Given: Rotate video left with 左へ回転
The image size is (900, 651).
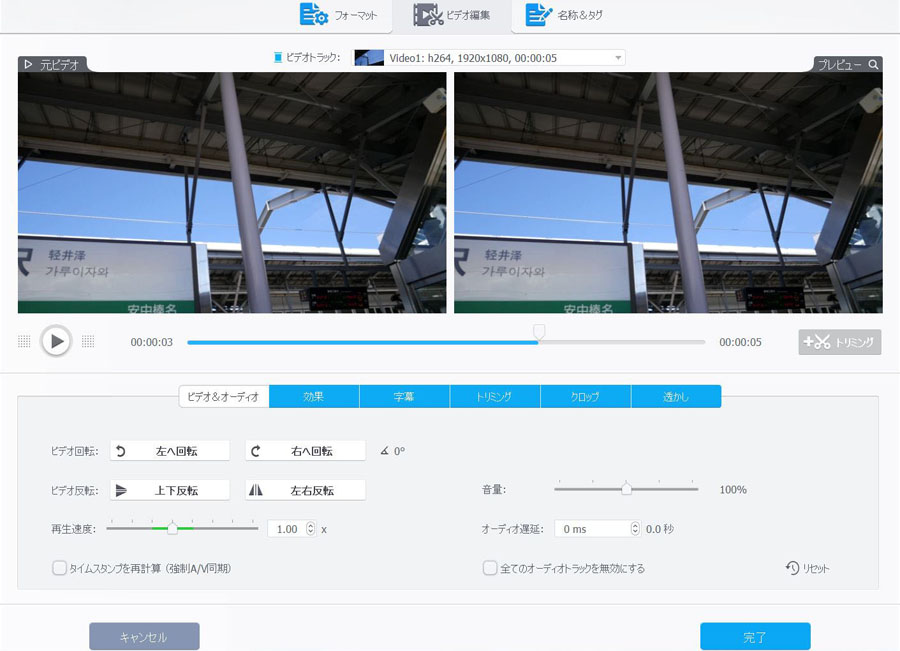Looking at the screenshot, I should coord(170,451).
